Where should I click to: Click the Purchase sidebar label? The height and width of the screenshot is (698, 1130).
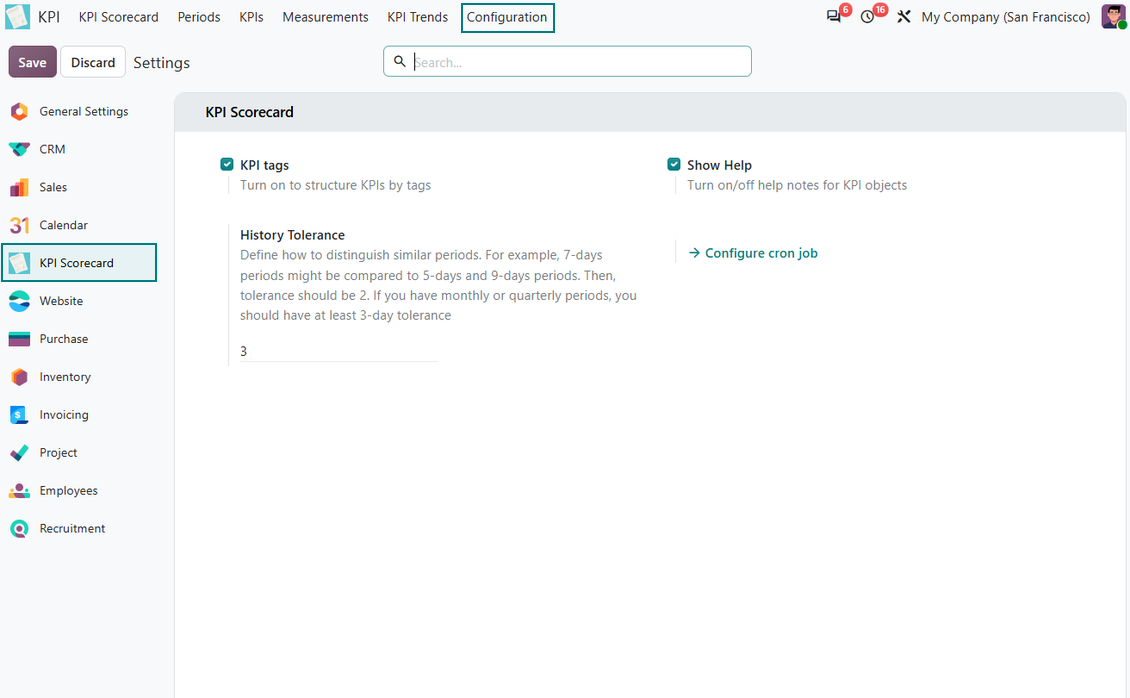[x=63, y=339]
